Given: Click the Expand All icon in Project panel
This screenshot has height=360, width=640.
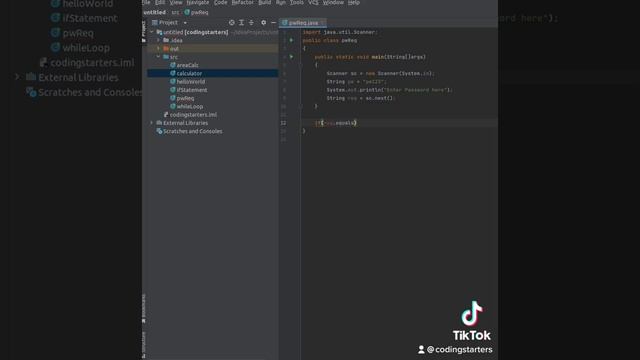Looking at the screenshot, I should pos(241,23).
